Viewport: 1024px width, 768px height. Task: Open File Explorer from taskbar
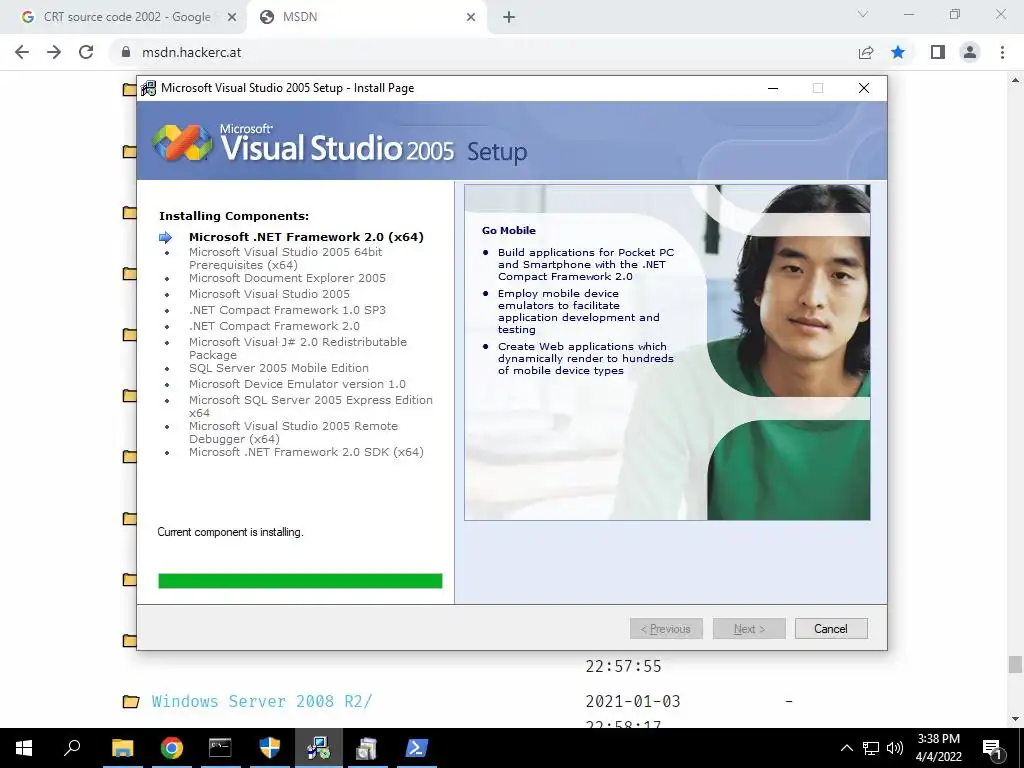122,748
